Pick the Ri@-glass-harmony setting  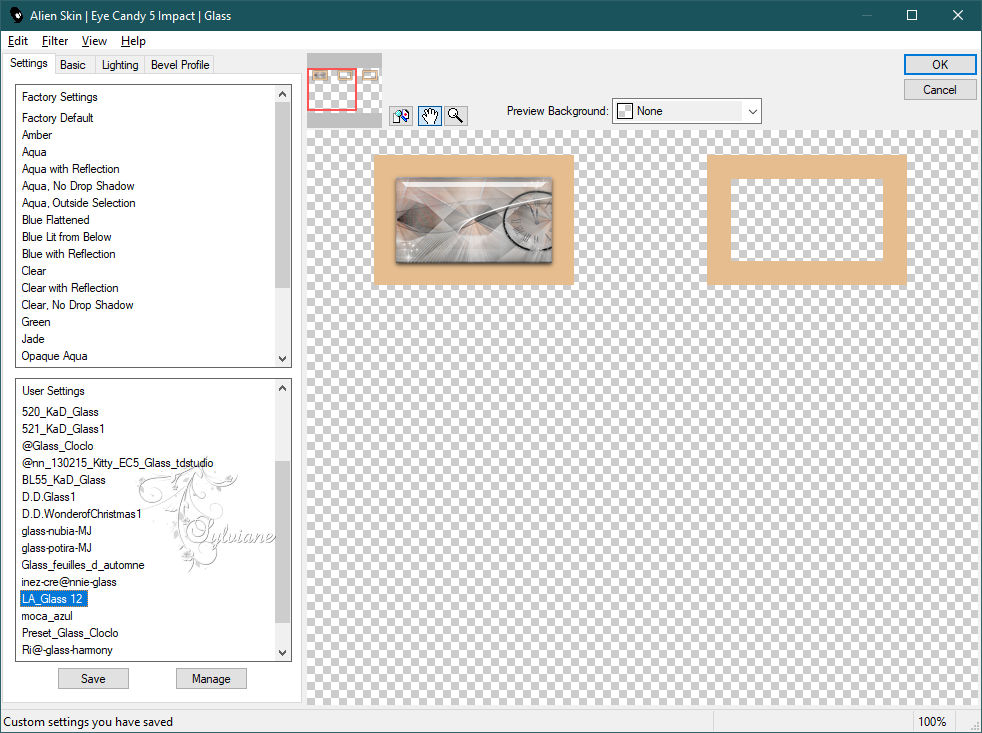tap(67, 650)
